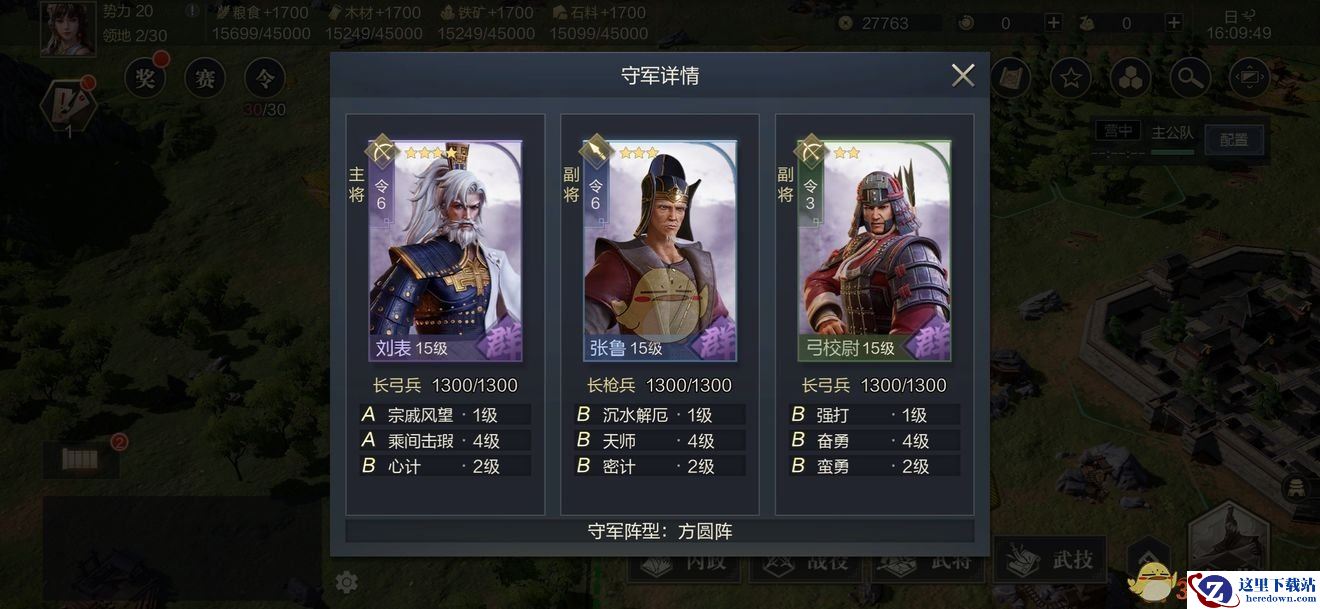Open settings gear at bottom left

point(347,581)
